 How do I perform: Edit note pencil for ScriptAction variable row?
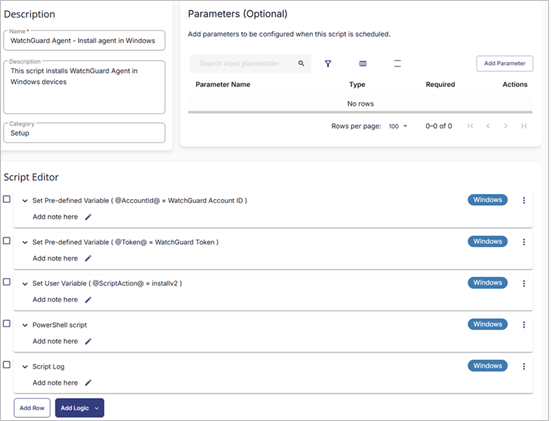pyautogui.click(x=88, y=300)
